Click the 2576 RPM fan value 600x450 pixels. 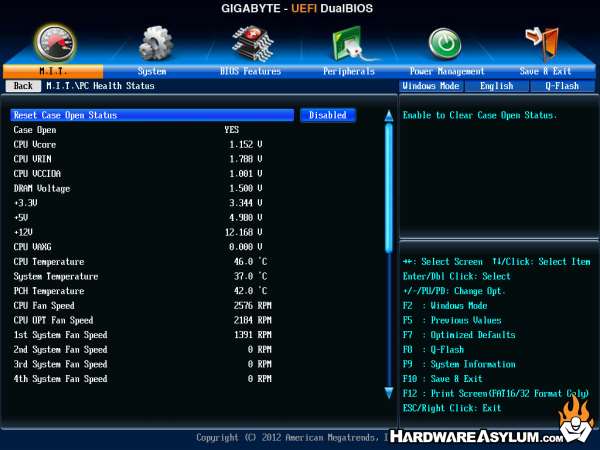pyautogui.click(x=253, y=306)
